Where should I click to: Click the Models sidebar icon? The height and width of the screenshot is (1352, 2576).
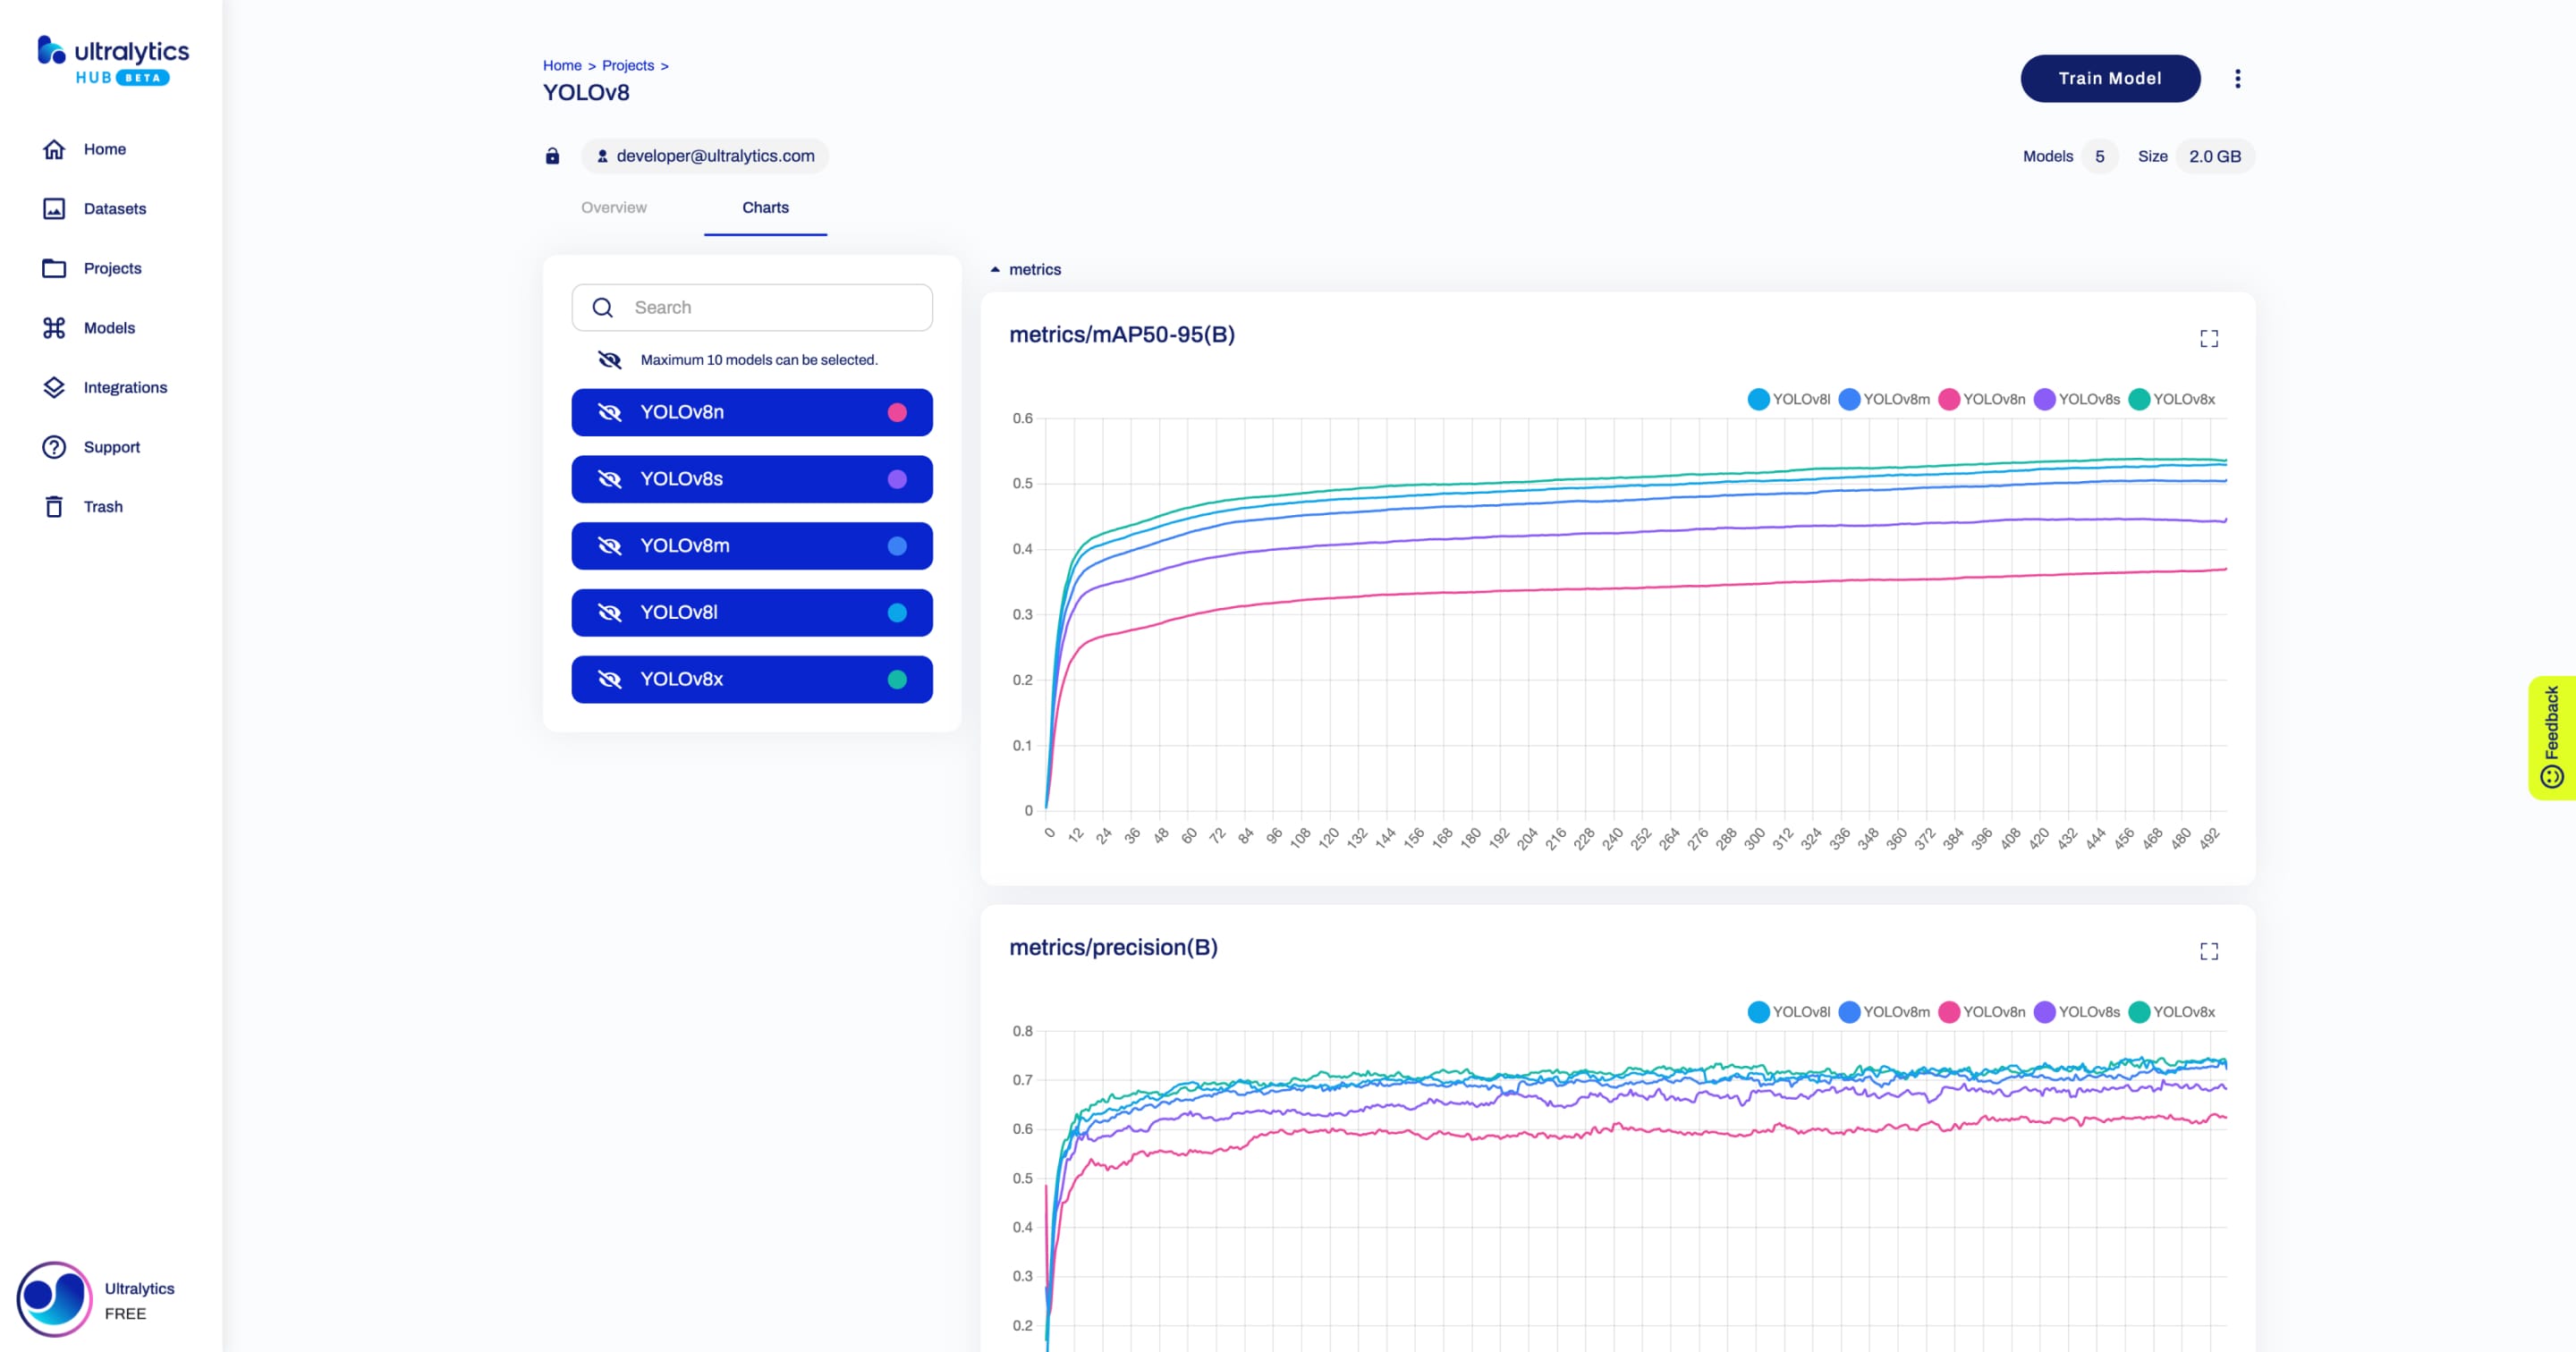click(55, 327)
